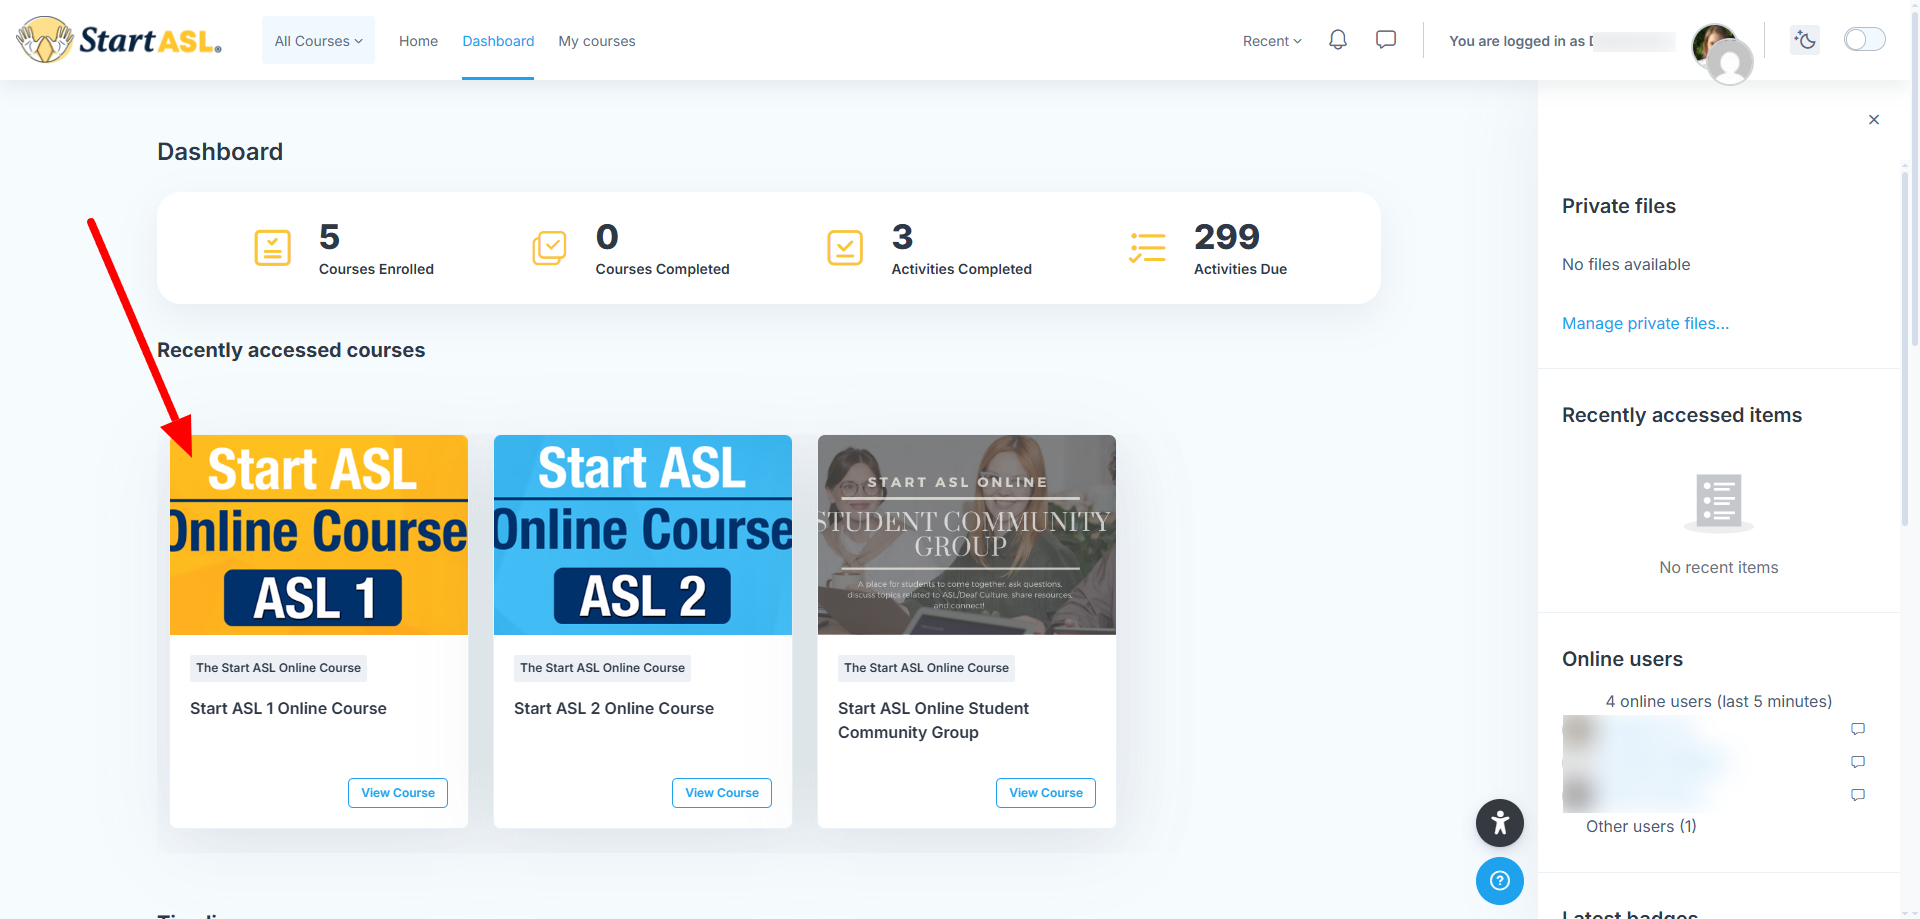
Task: Click the blue help question button
Action: [x=1500, y=881]
